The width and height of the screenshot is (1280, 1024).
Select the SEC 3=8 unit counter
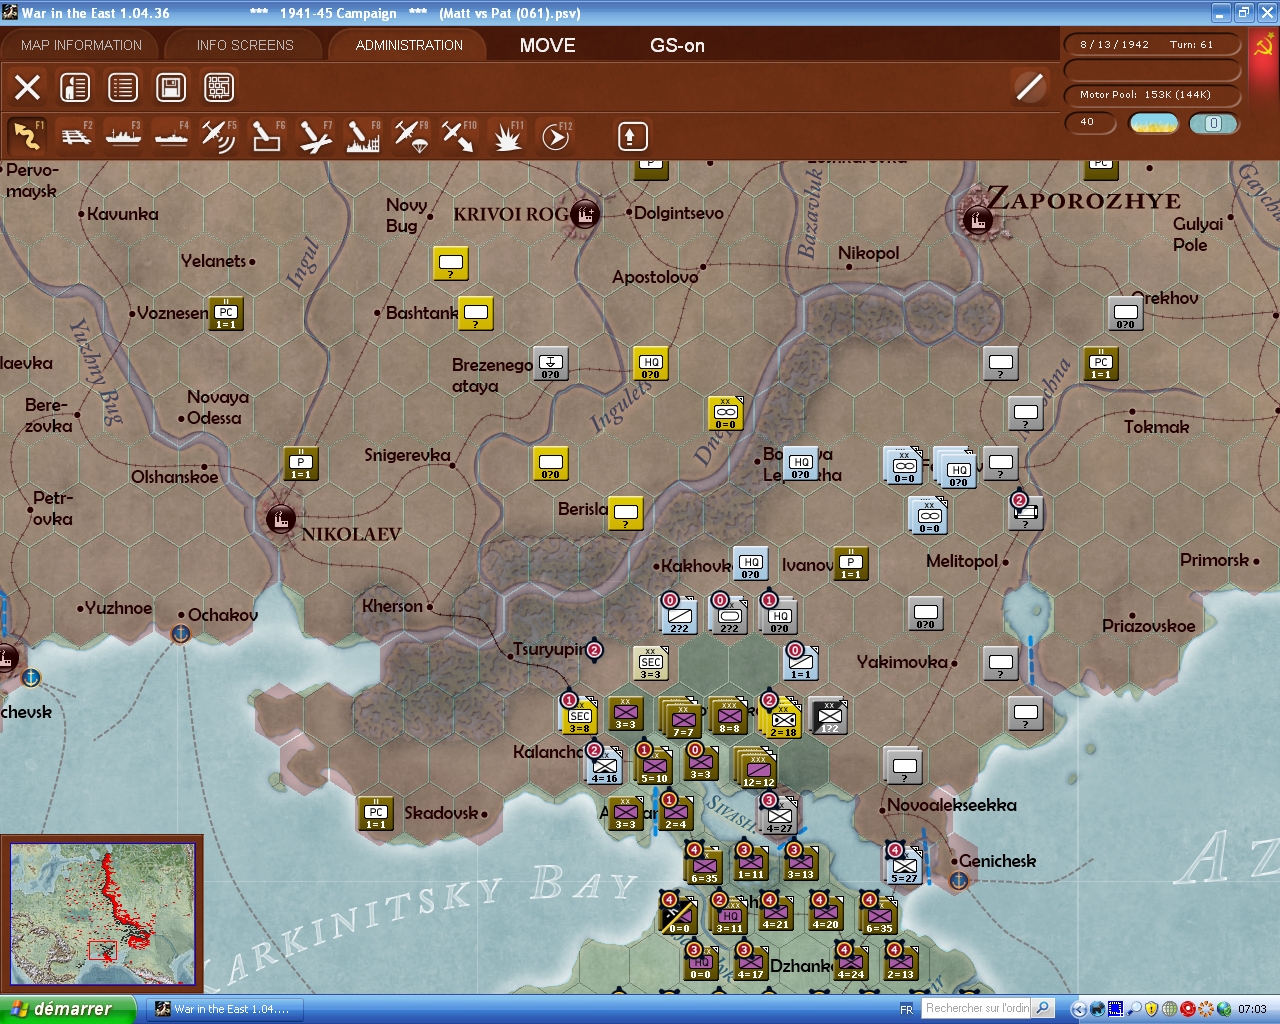[x=580, y=715]
